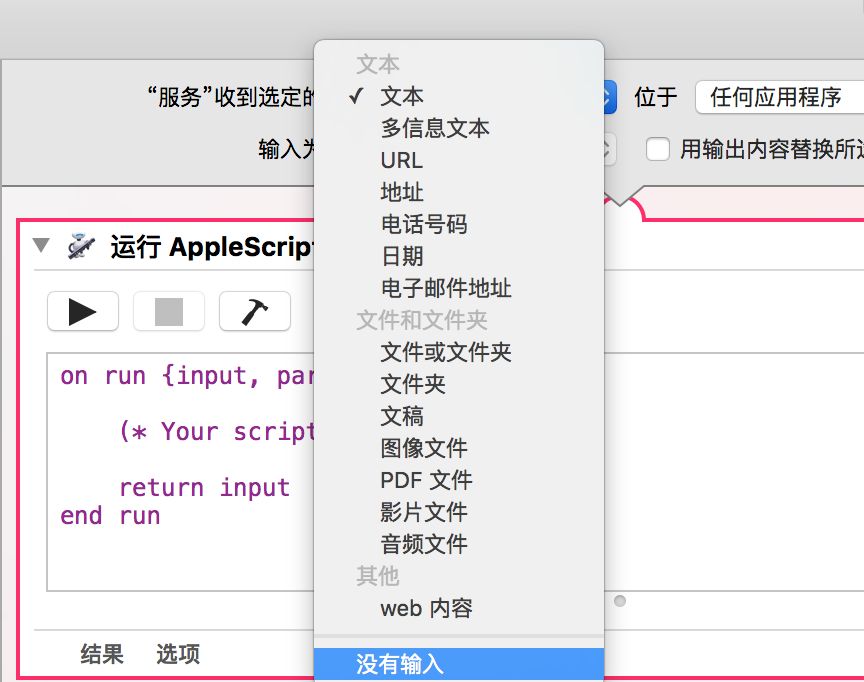The width and height of the screenshot is (864, 682).
Task: Run the AppleScript with the play button
Action: (83, 312)
